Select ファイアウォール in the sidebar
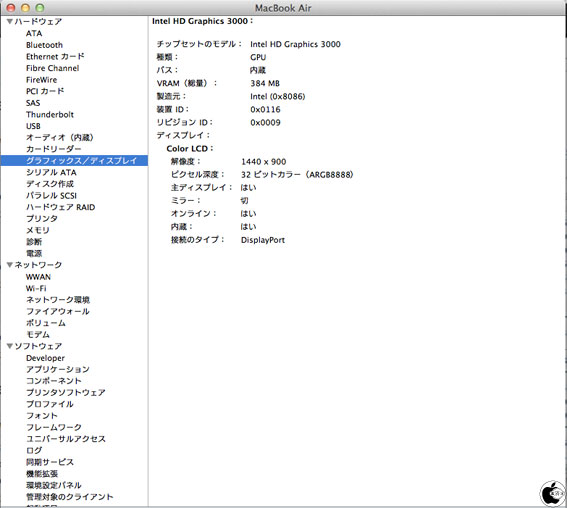567x508 pixels. [57, 312]
